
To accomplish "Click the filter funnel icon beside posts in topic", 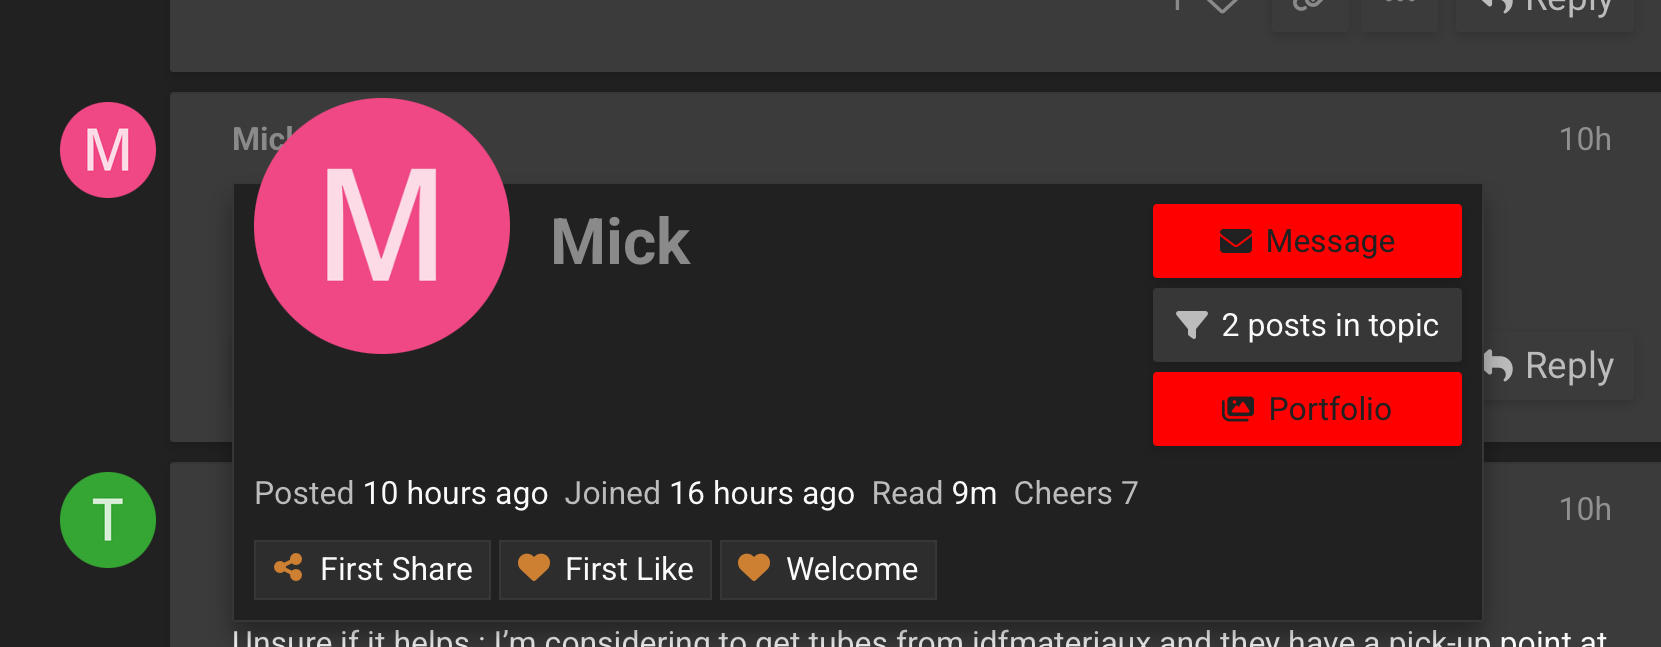I will 1191,325.
